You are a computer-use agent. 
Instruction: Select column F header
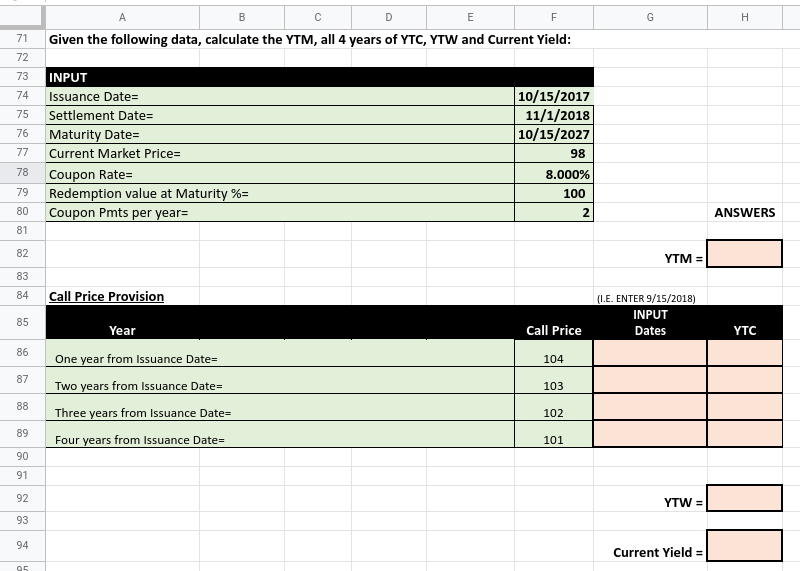[554, 17]
